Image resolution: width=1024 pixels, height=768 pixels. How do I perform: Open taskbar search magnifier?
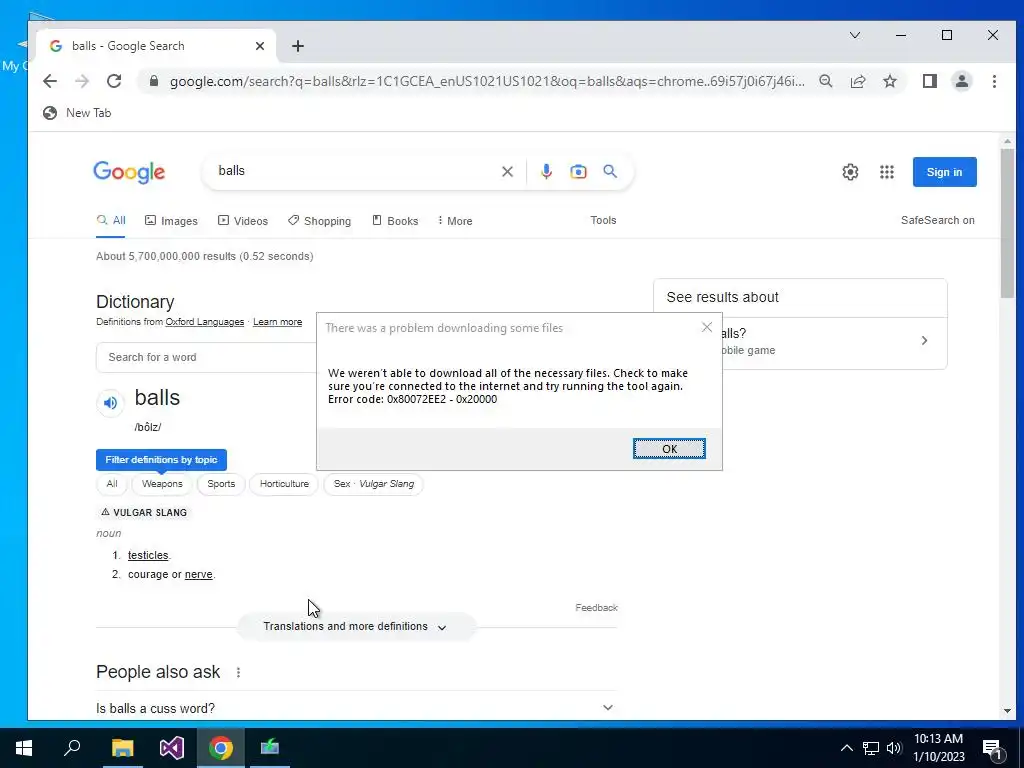[72, 748]
